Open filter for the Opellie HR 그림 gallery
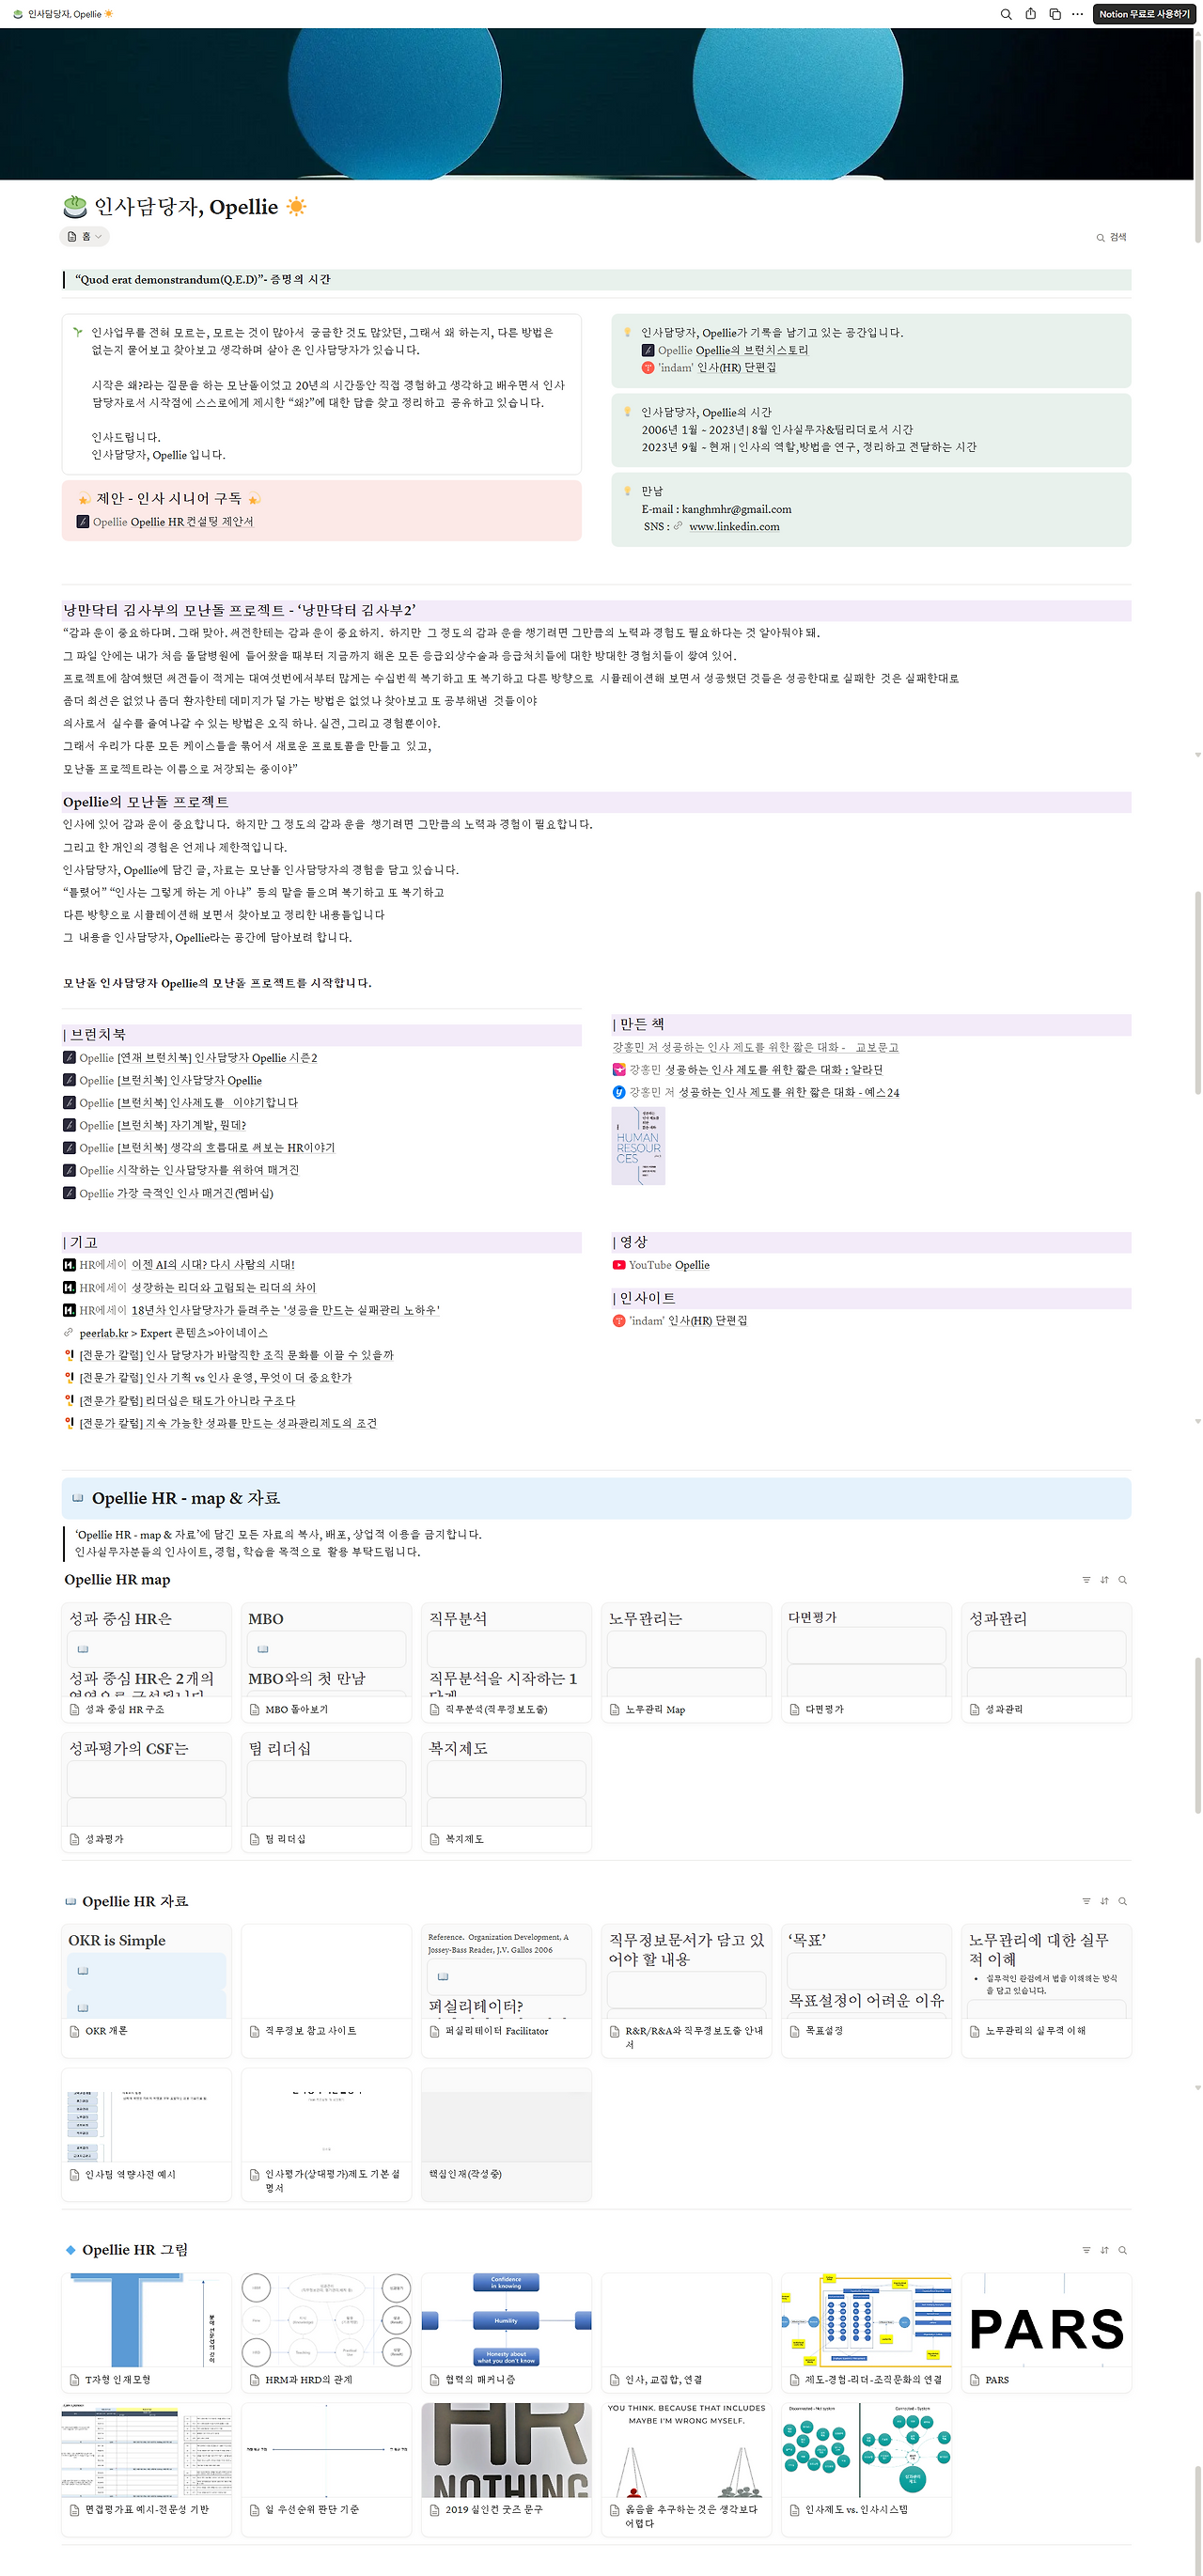 (x=1086, y=2250)
